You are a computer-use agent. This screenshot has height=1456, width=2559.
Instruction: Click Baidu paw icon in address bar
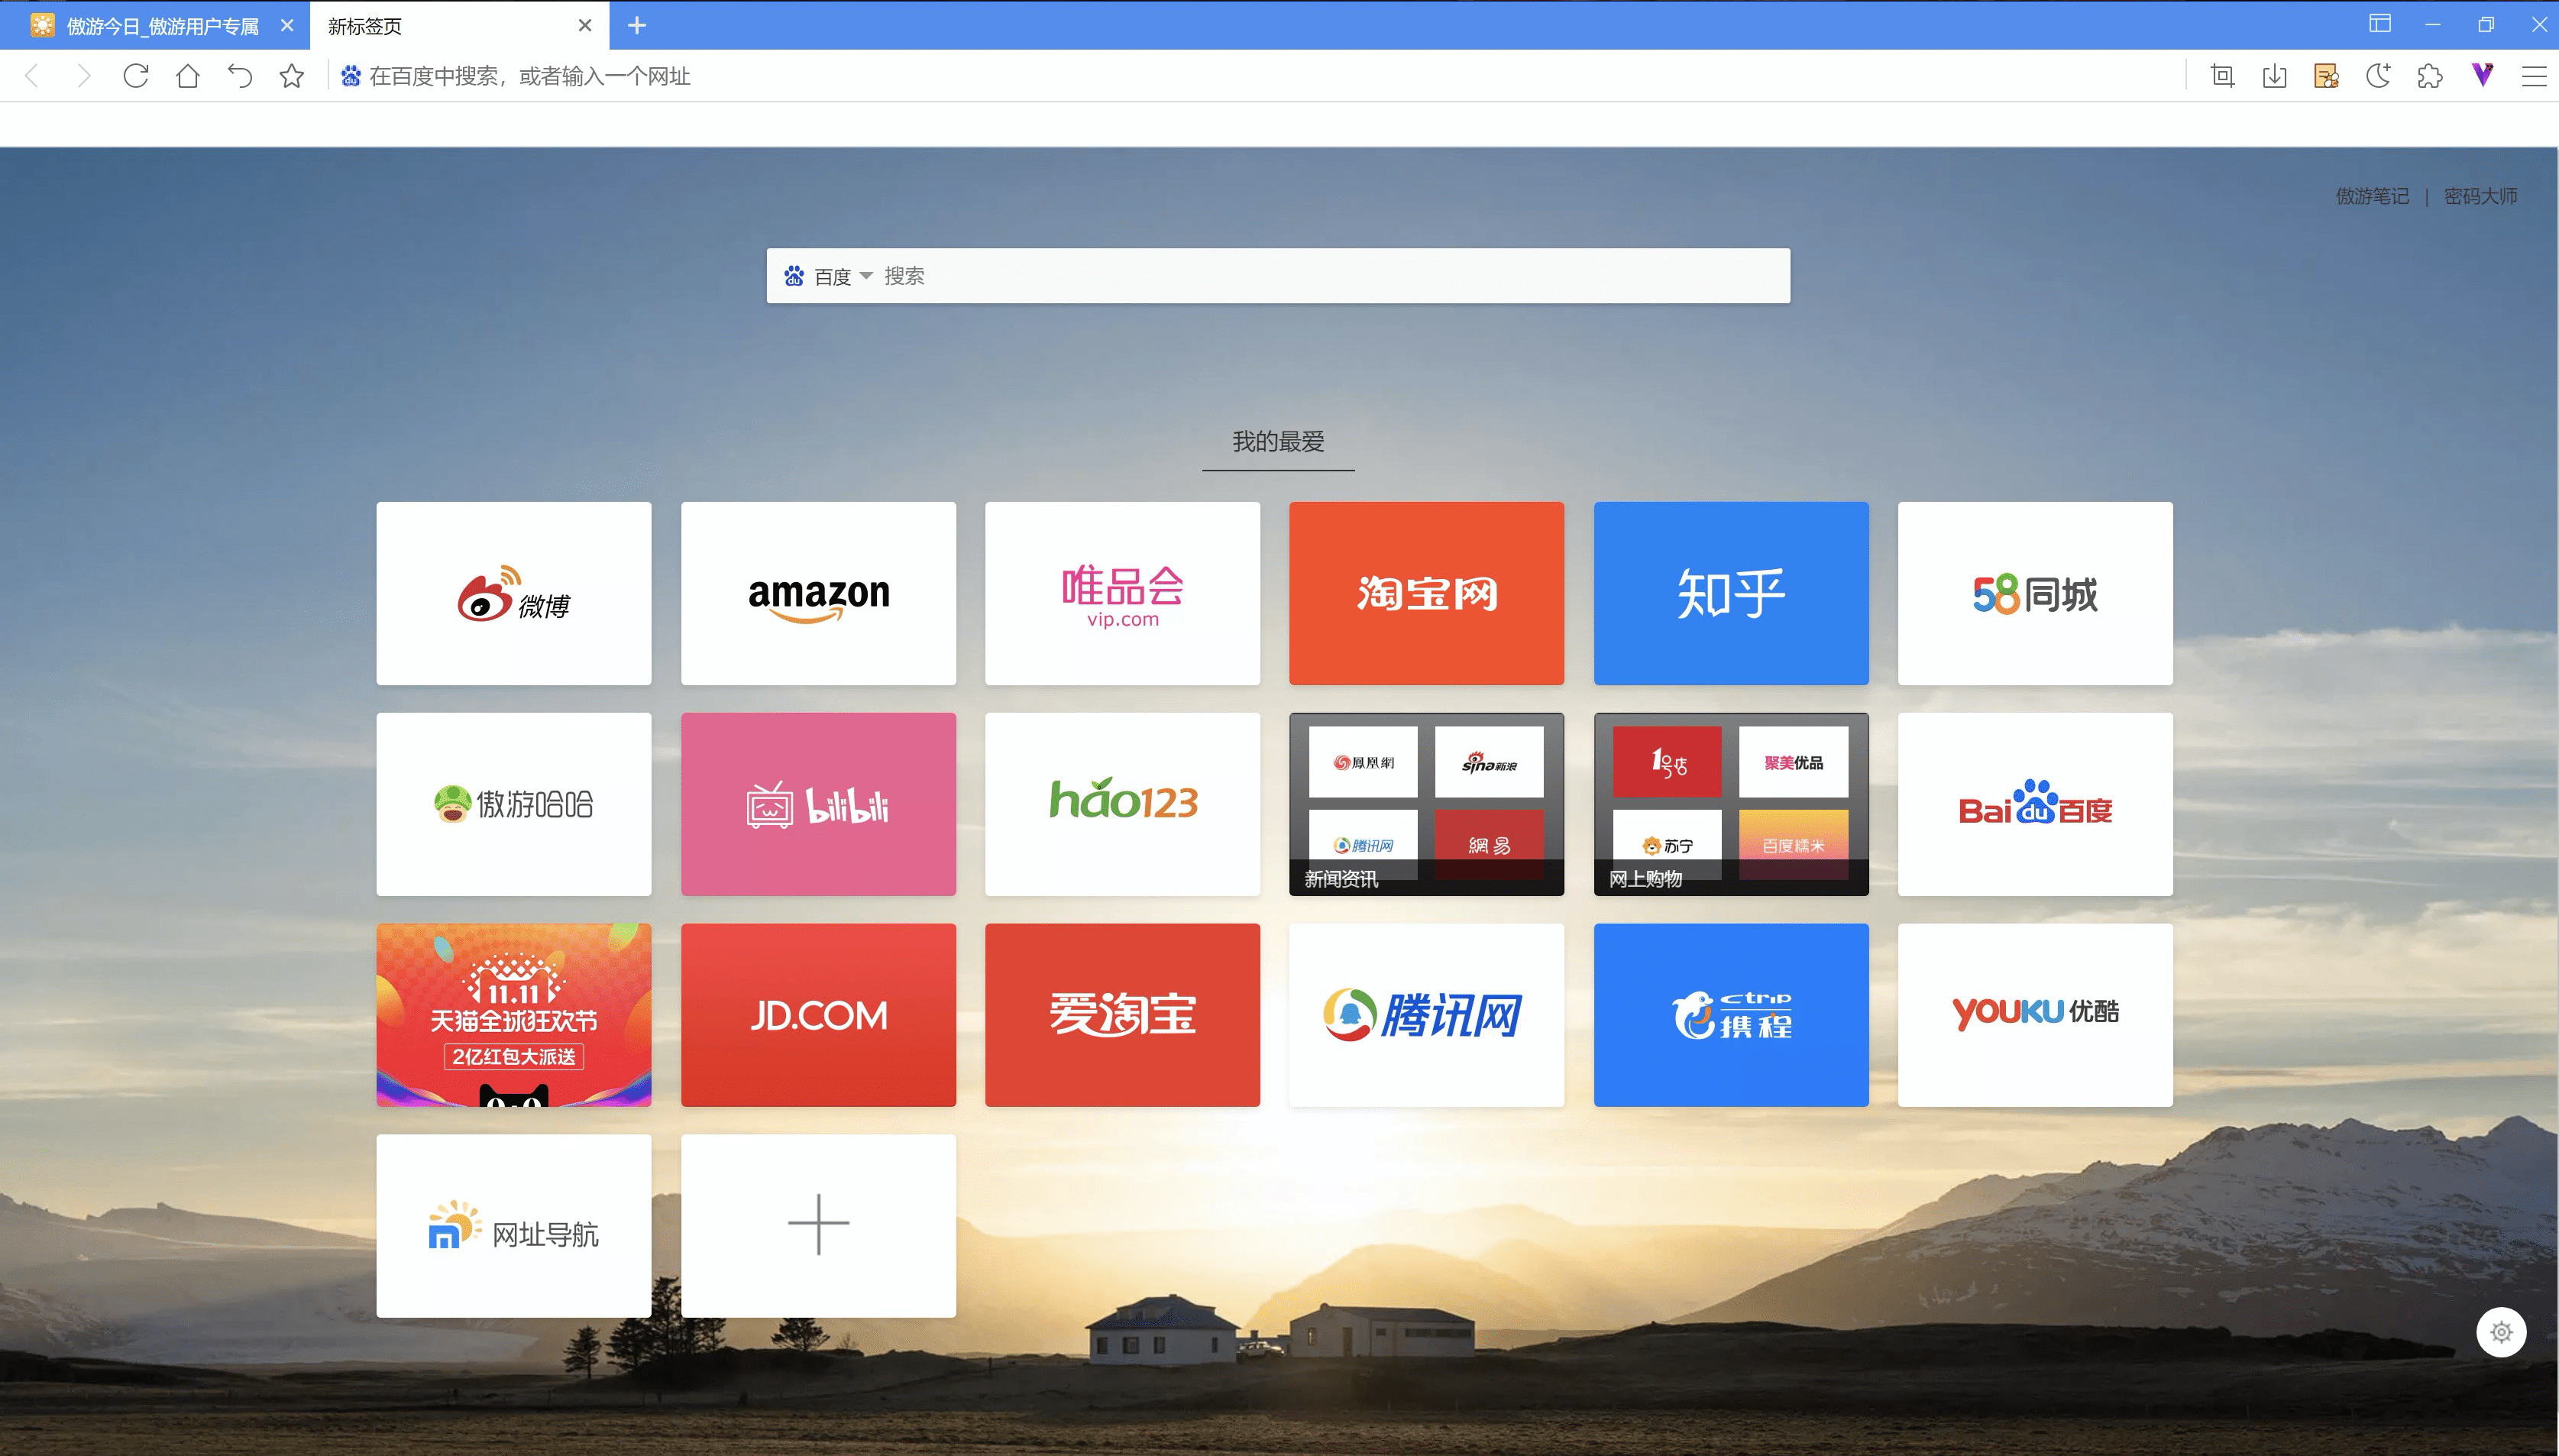(350, 76)
